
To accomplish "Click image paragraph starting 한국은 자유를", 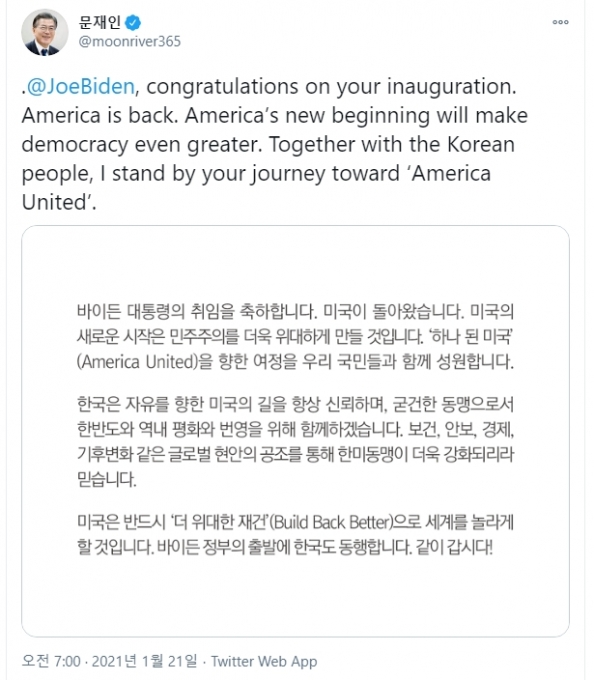I will tap(295, 441).
